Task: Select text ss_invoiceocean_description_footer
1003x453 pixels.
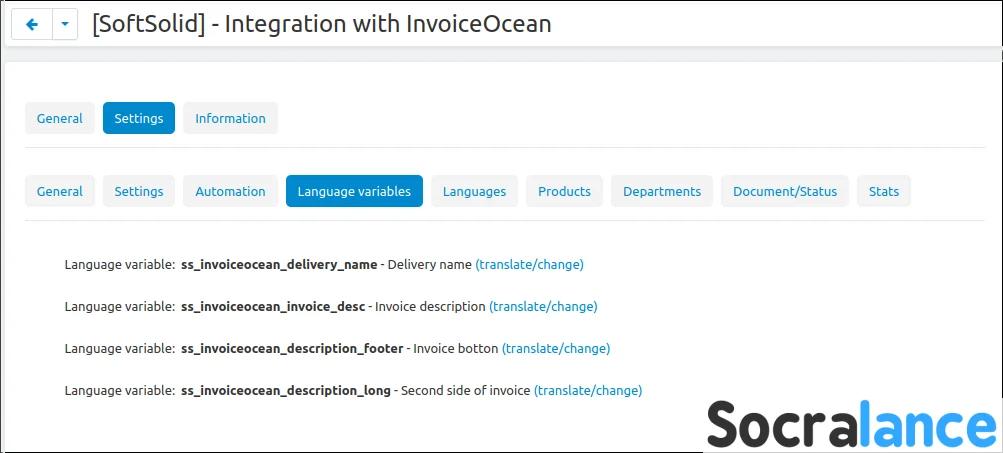Action: [x=292, y=349]
